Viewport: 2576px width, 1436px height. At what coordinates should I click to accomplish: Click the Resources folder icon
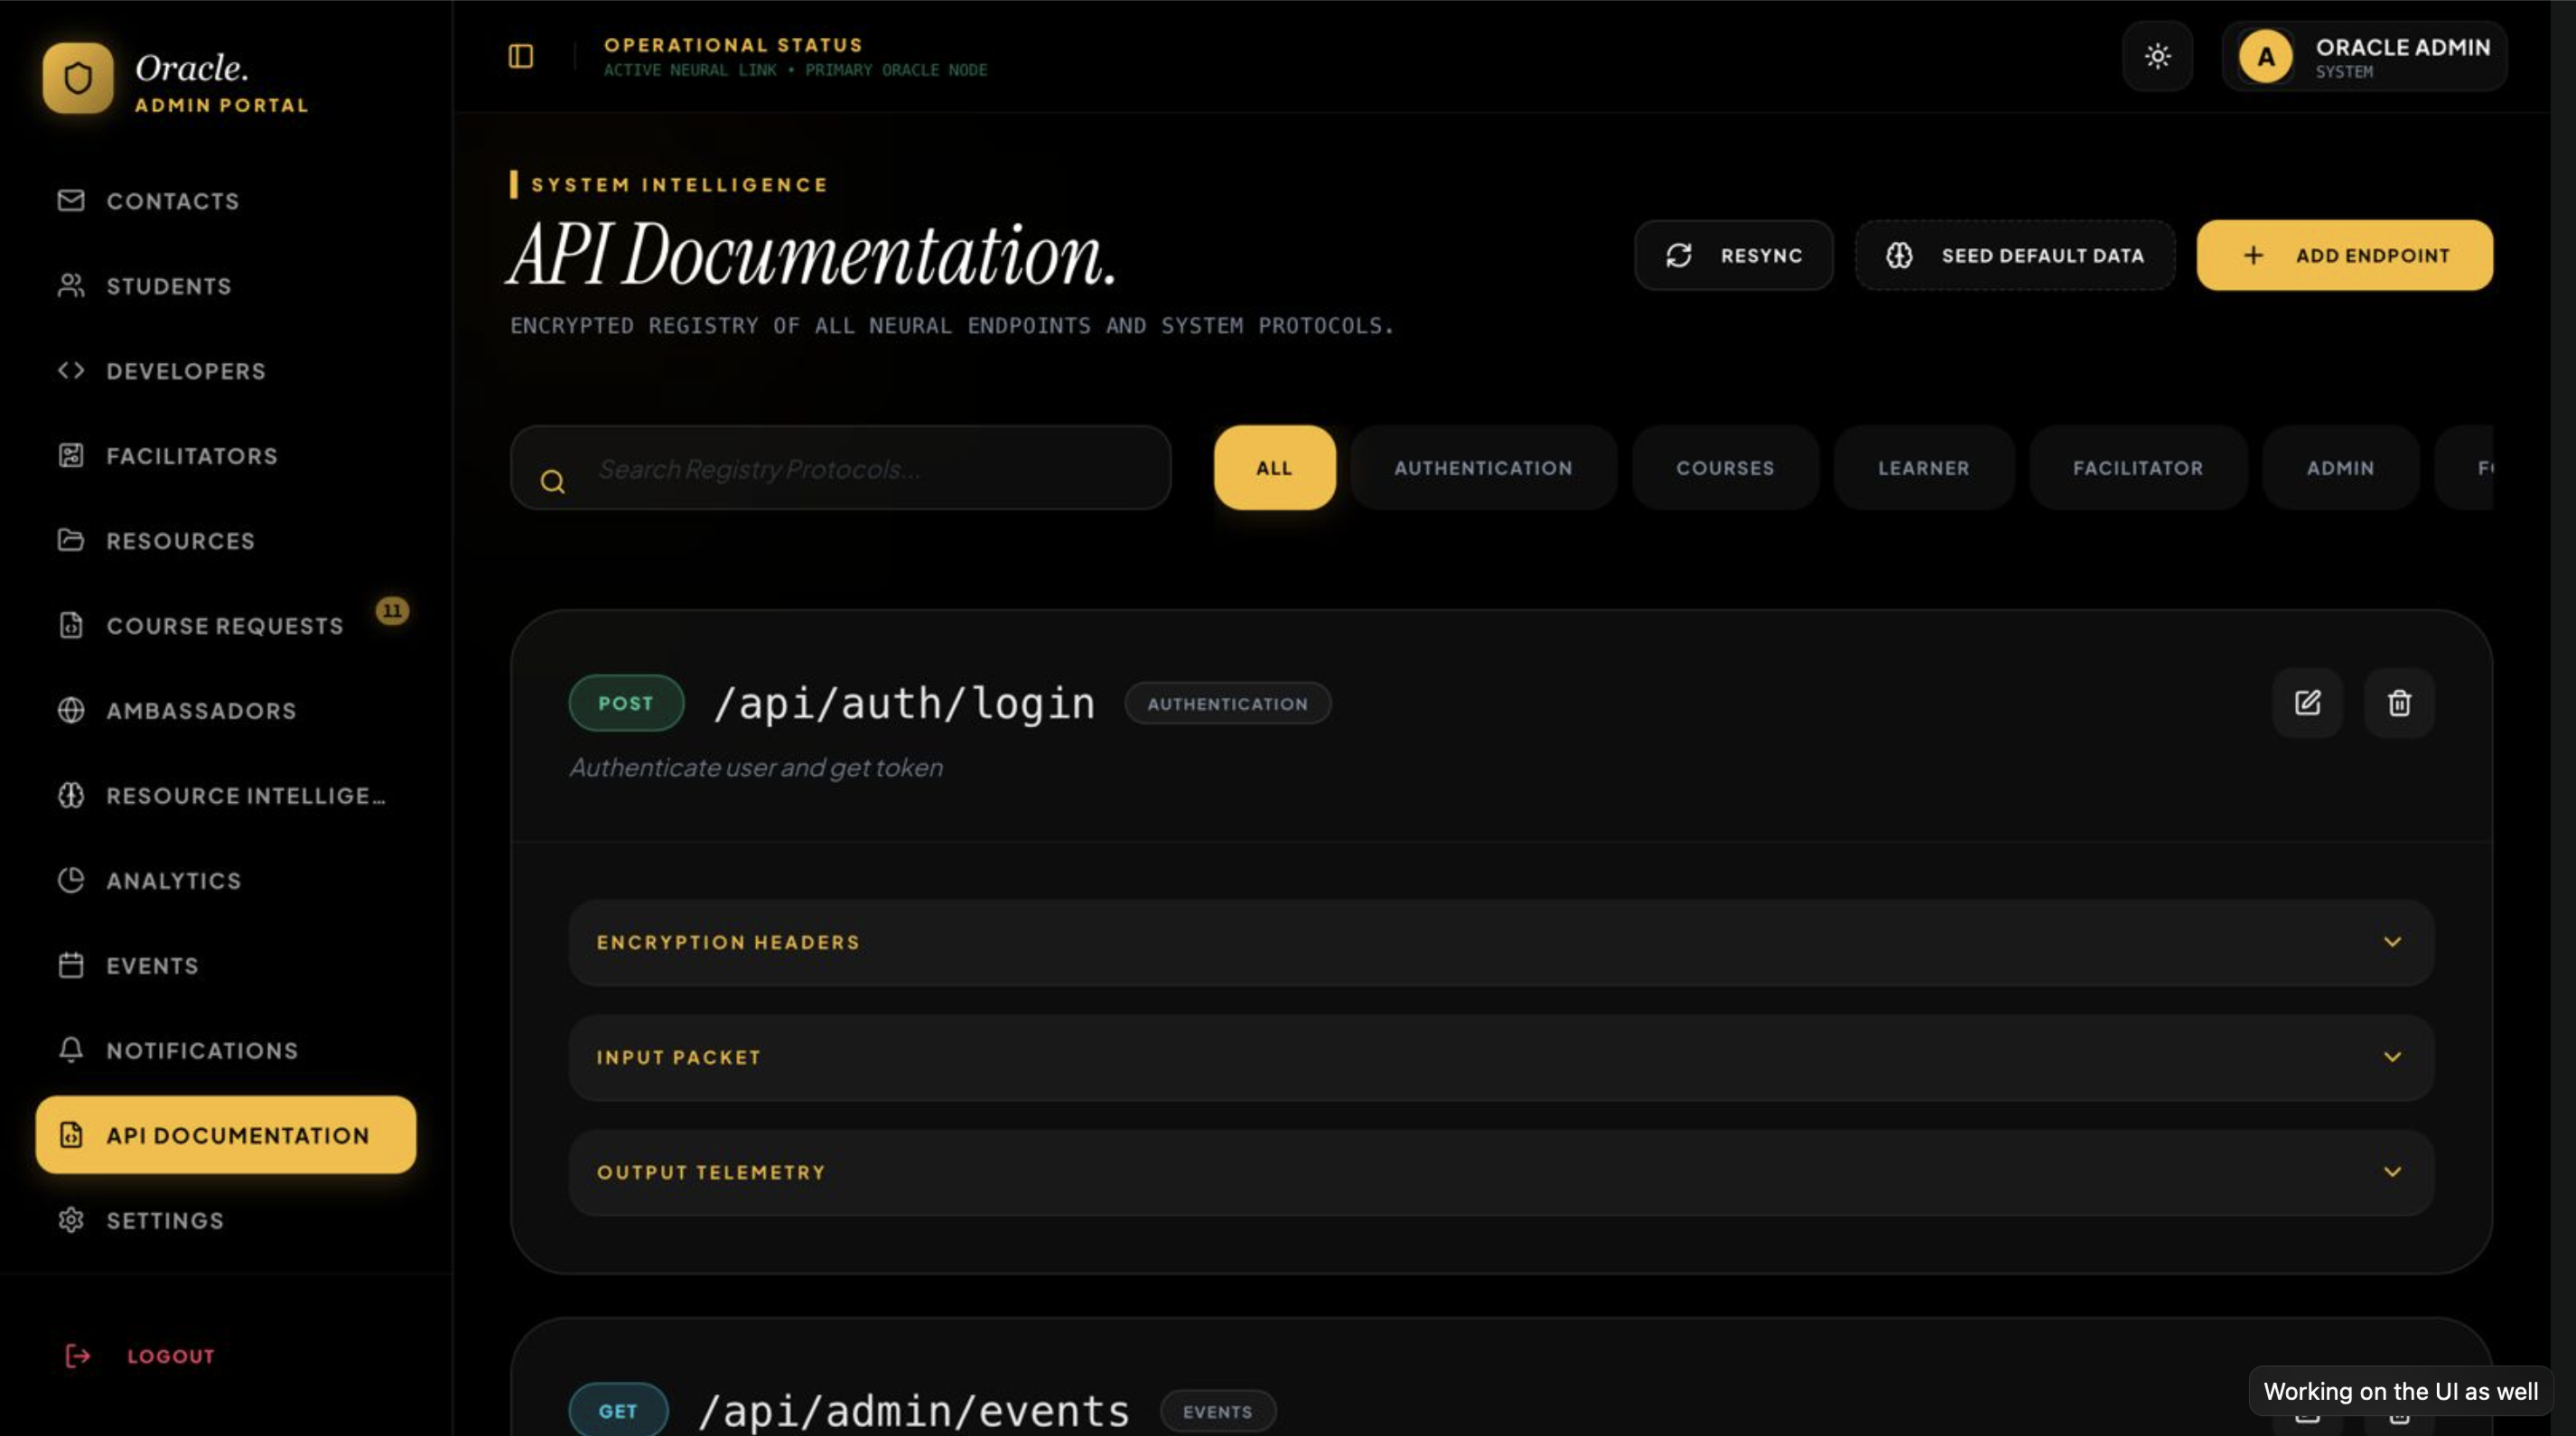coord(71,541)
